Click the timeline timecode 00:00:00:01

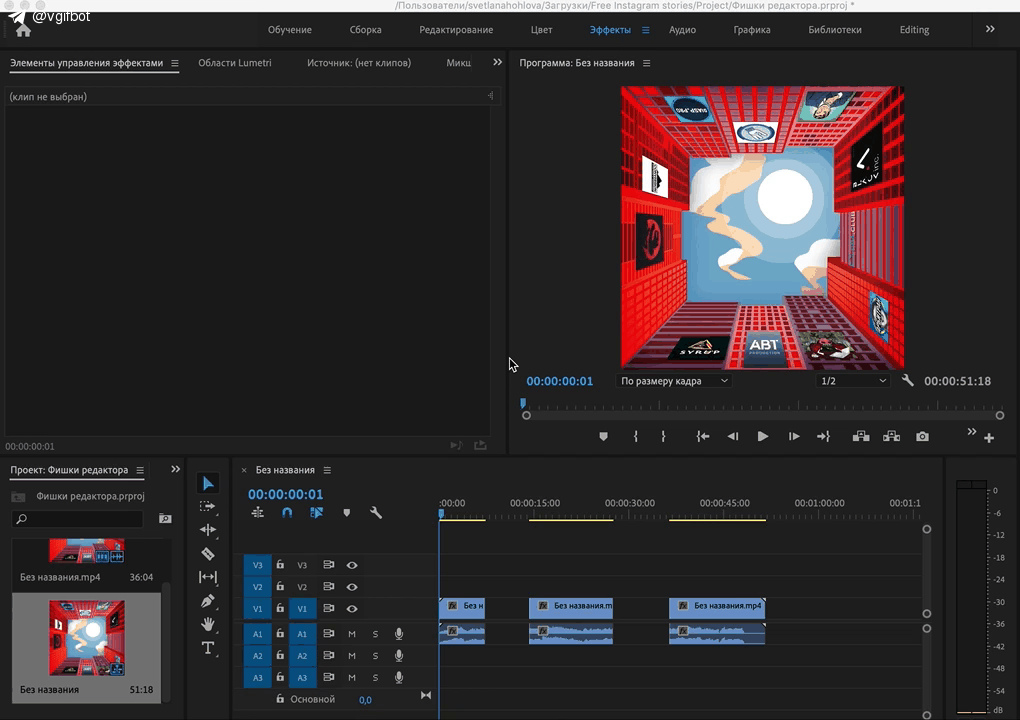click(286, 494)
